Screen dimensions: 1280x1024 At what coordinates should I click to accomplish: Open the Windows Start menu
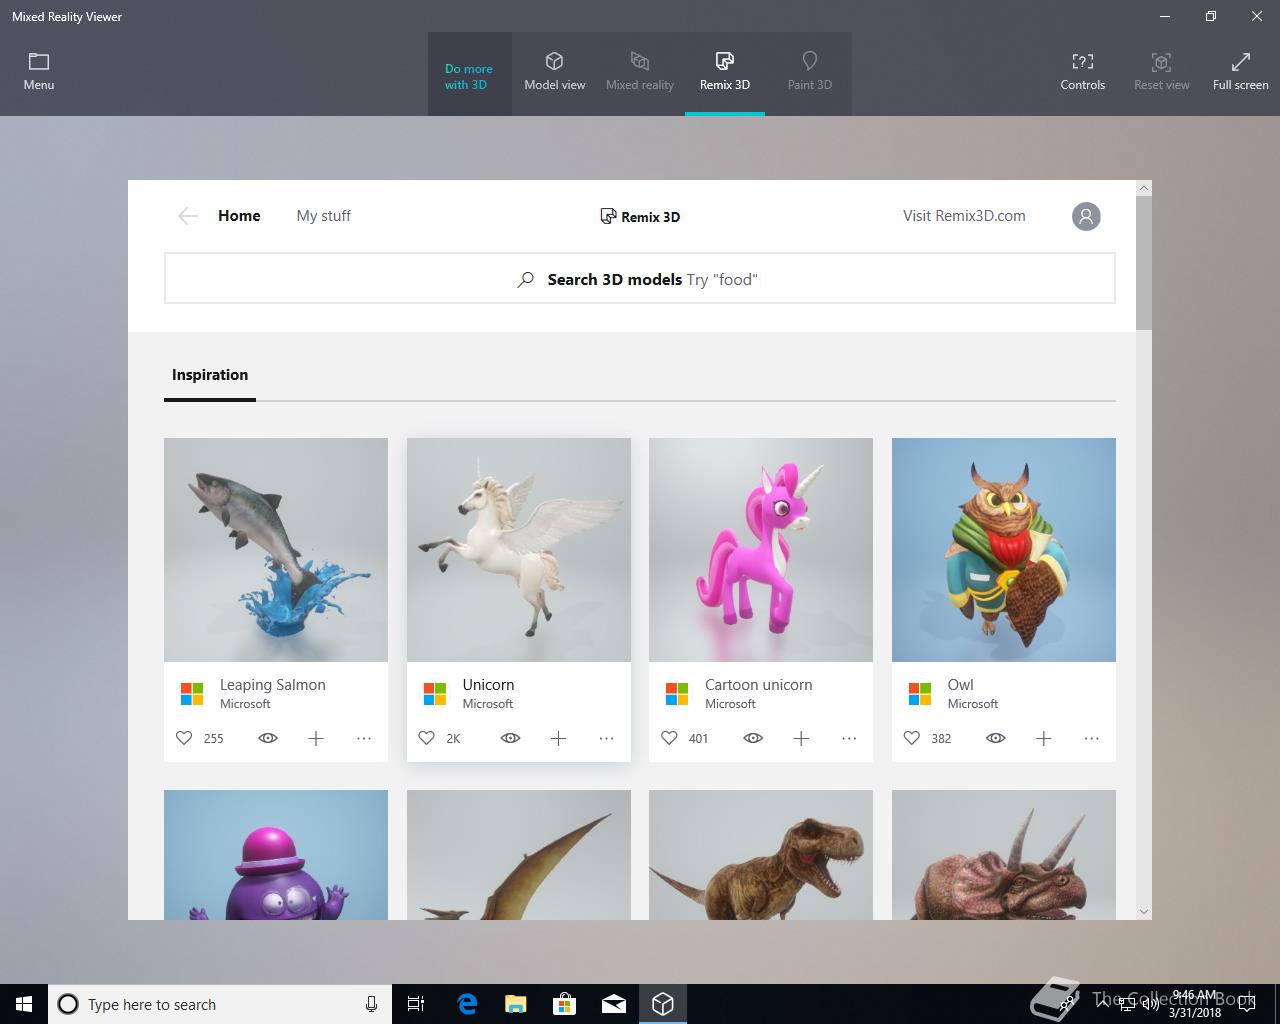click(x=24, y=1004)
